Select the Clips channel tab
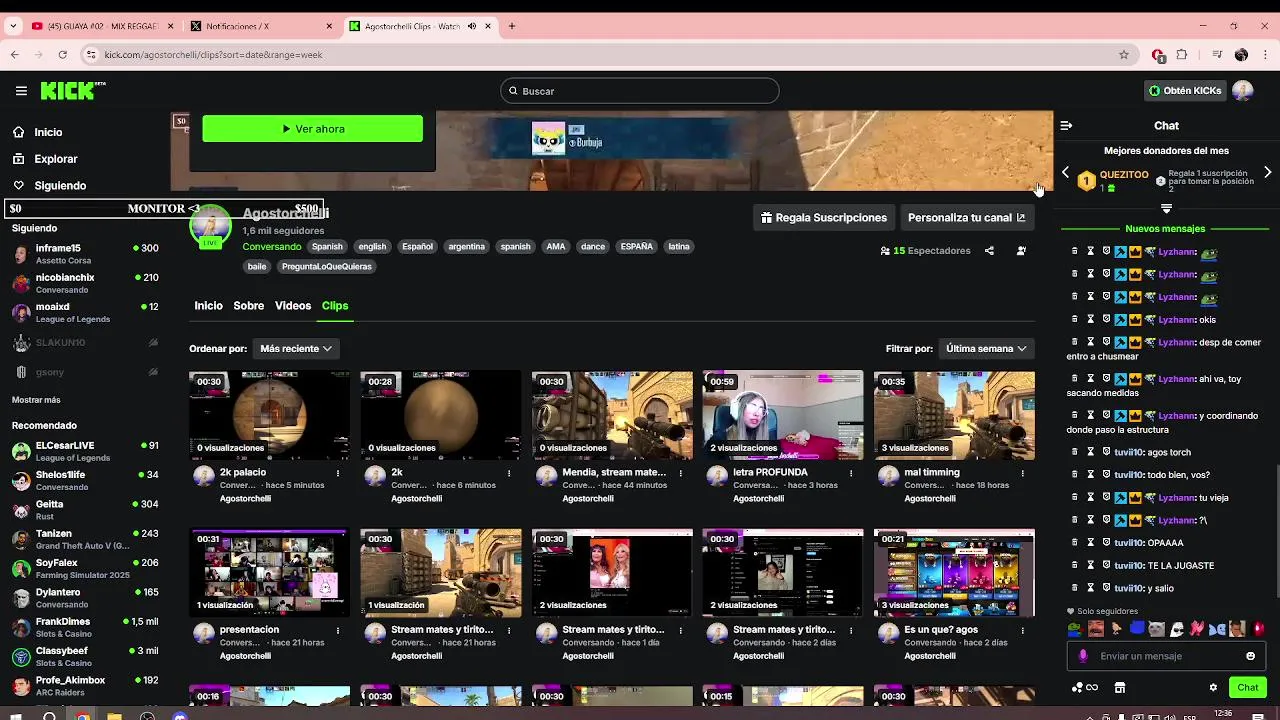Screen dimensions: 1280x720 coord(335,306)
